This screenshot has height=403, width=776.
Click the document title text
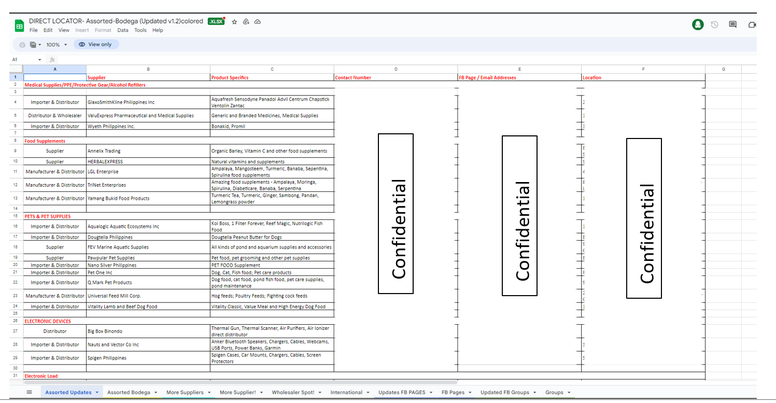pyautogui.click(x=116, y=21)
